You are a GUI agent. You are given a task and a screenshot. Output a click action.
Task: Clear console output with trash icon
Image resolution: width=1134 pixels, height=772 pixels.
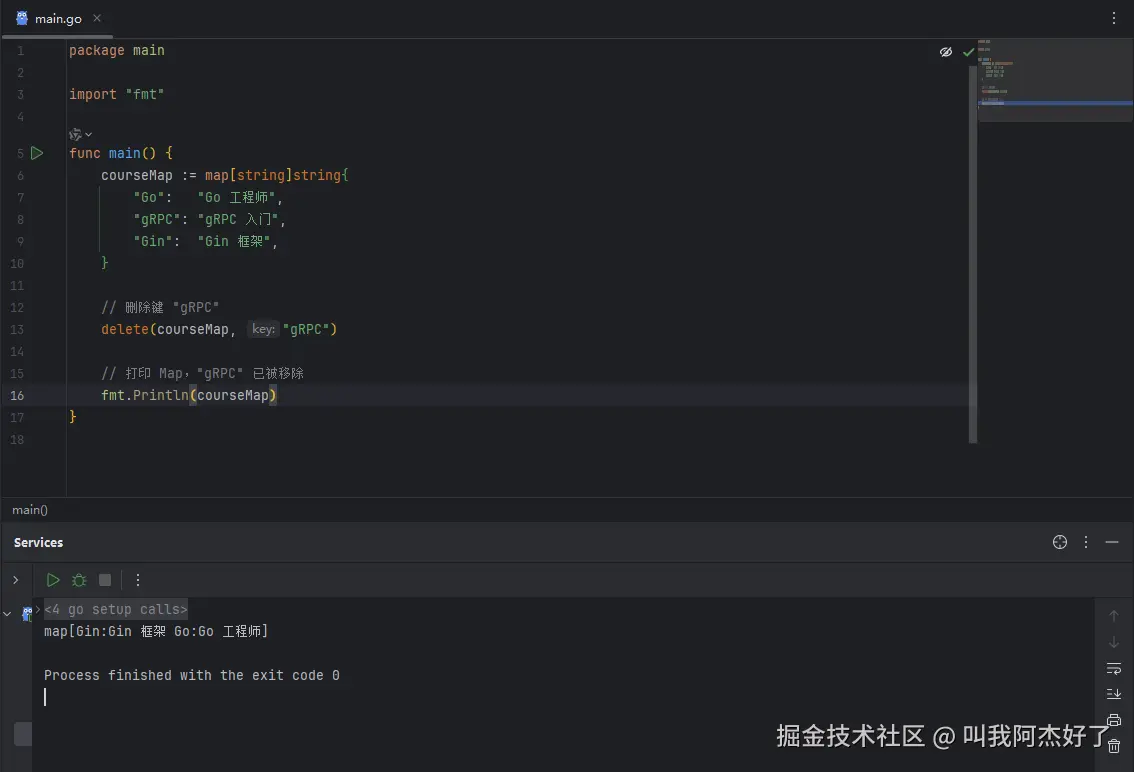[x=1114, y=746]
